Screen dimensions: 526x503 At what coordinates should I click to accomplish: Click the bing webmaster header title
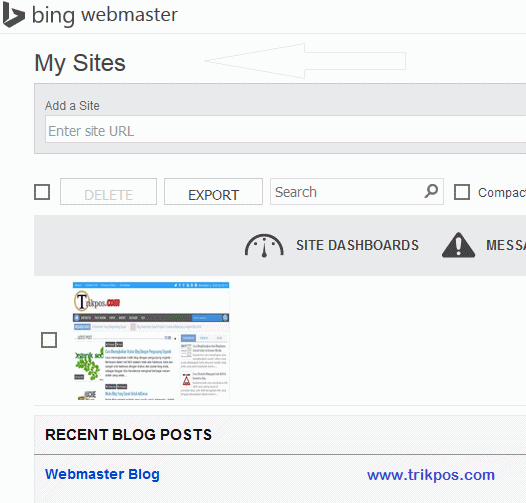(x=105, y=15)
